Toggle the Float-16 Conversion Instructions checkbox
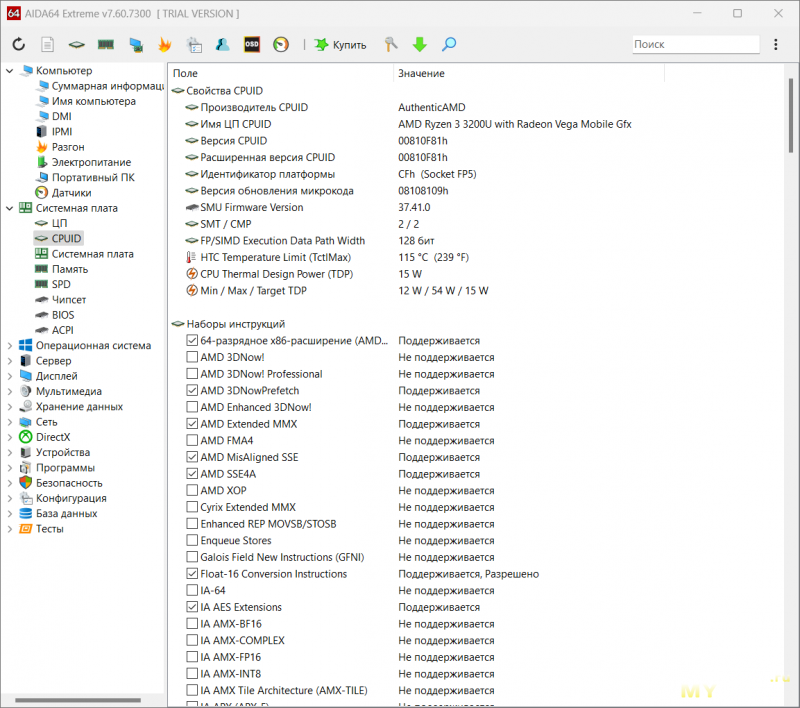The image size is (800, 708). [x=192, y=573]
